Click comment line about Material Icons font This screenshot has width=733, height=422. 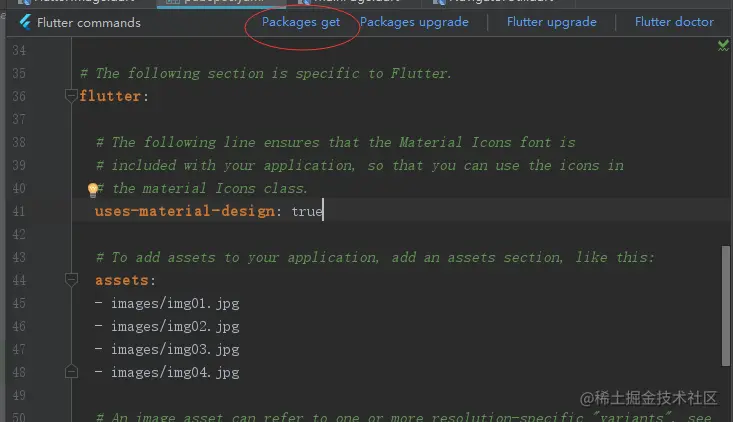click(336, 142)
